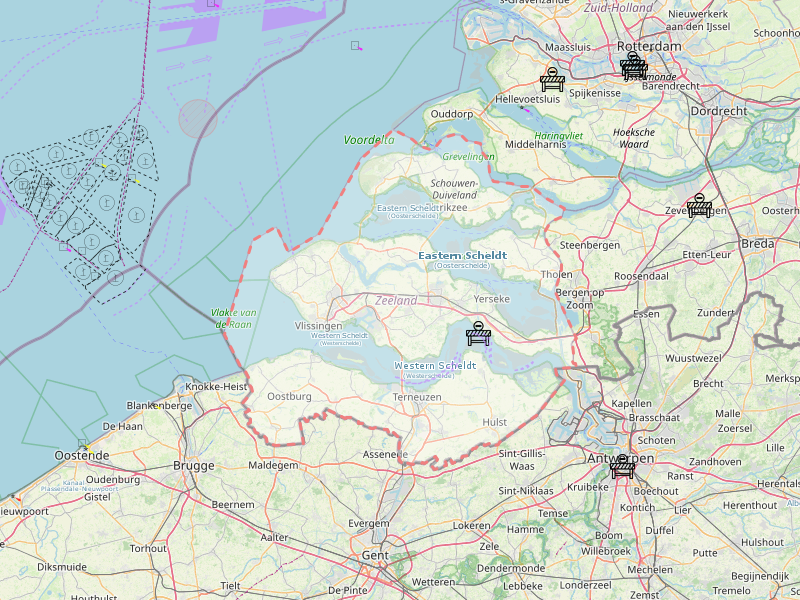This screenshot has width=800, height=600.
Task: Select the roadblock marker at Rotterdam
Action: [x=634, y=66]
